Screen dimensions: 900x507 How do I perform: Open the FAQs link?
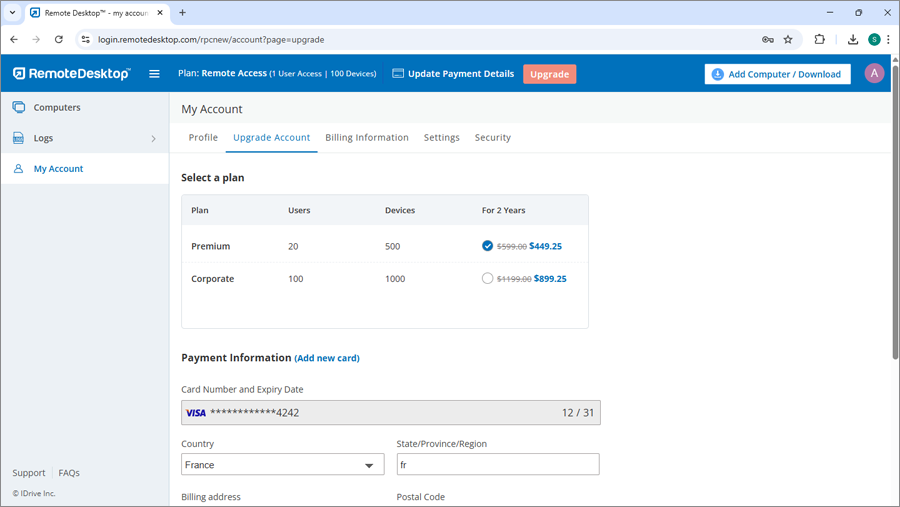tap(69, 473)
